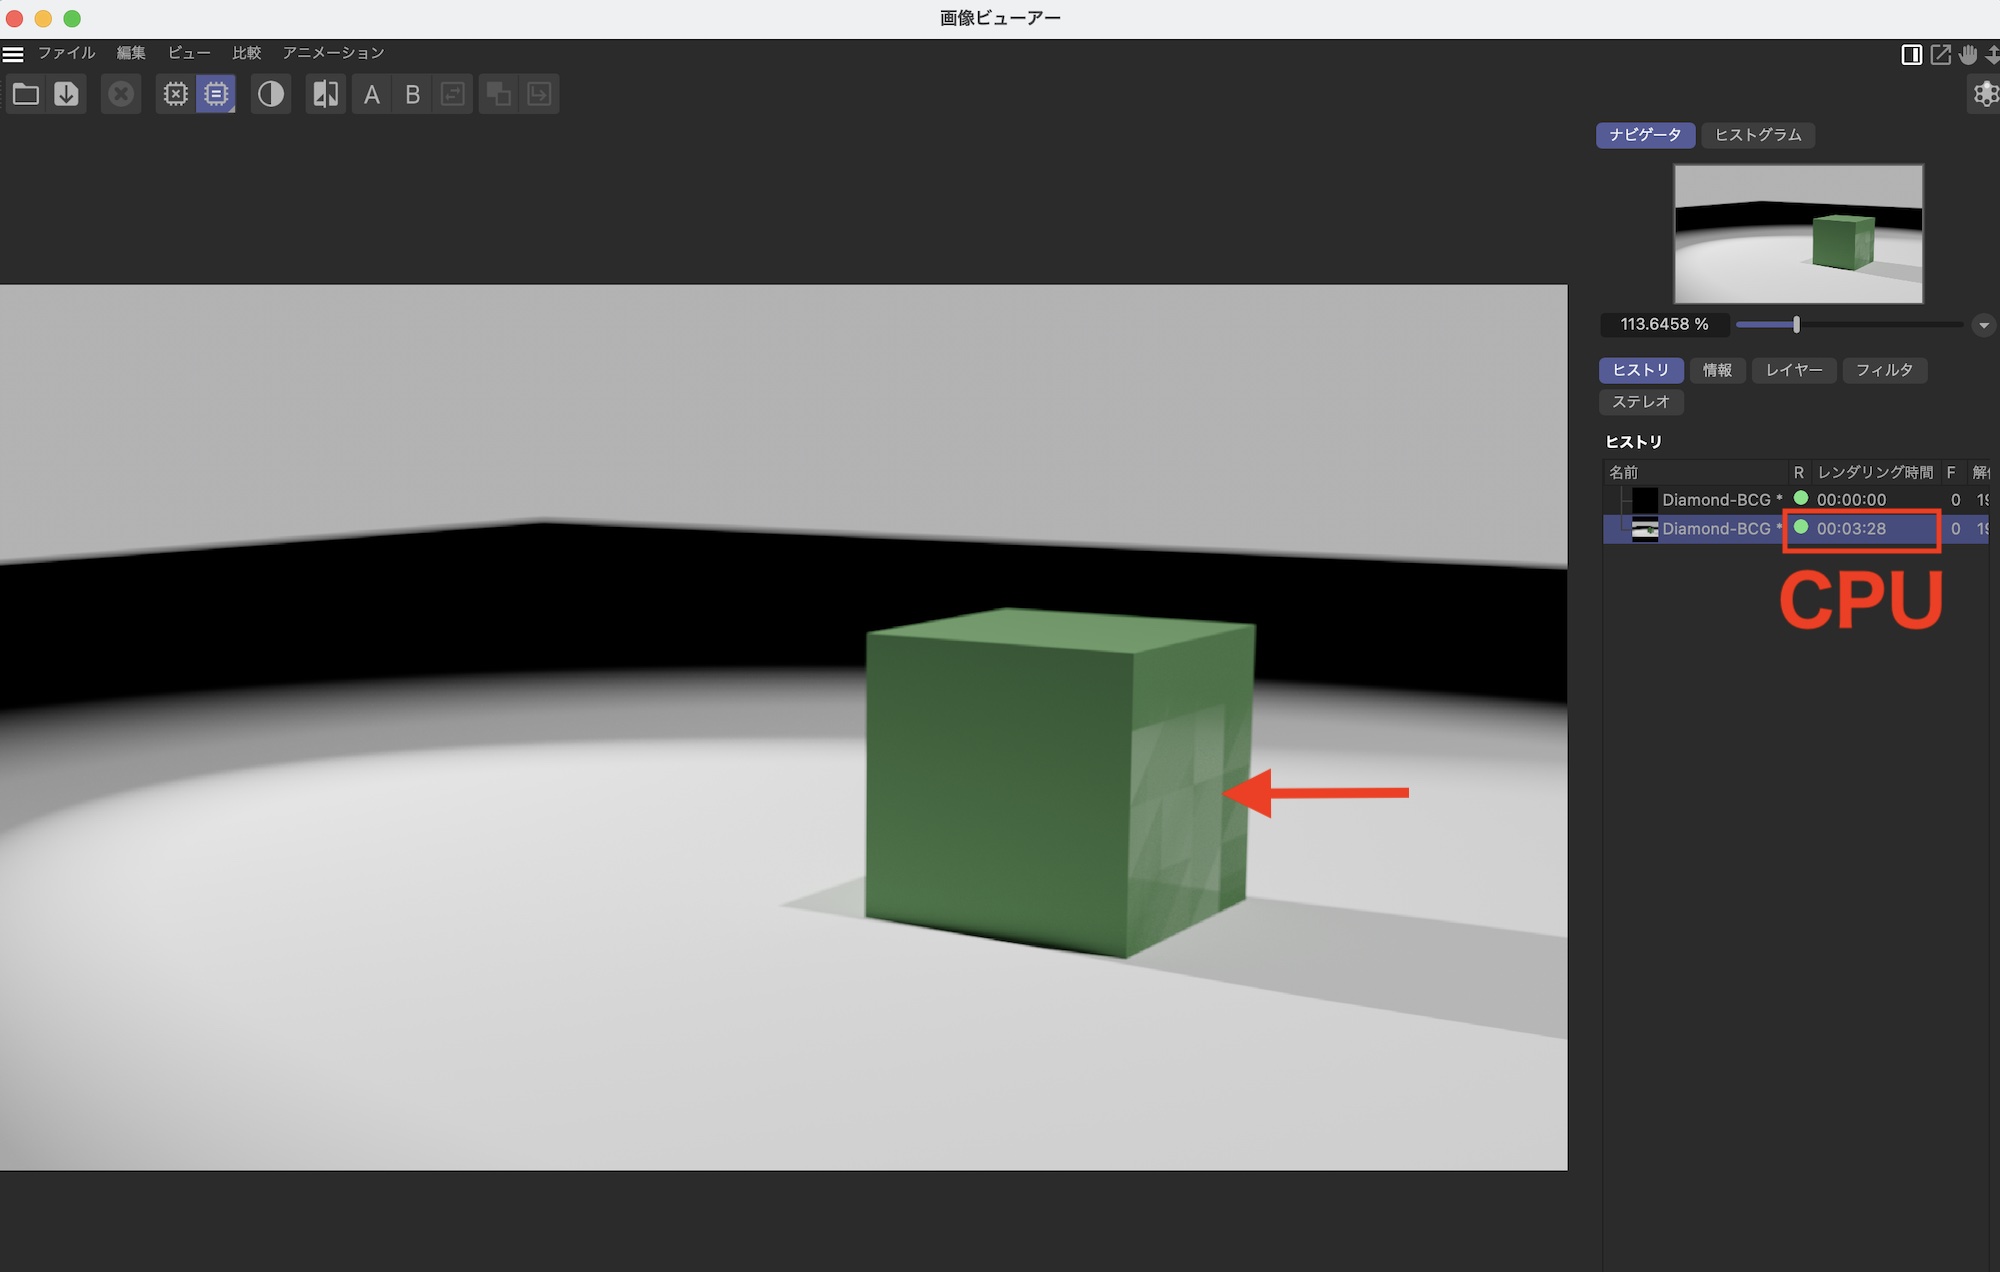
Task: Click the AB compare split icon
Action: coord(326,94)
